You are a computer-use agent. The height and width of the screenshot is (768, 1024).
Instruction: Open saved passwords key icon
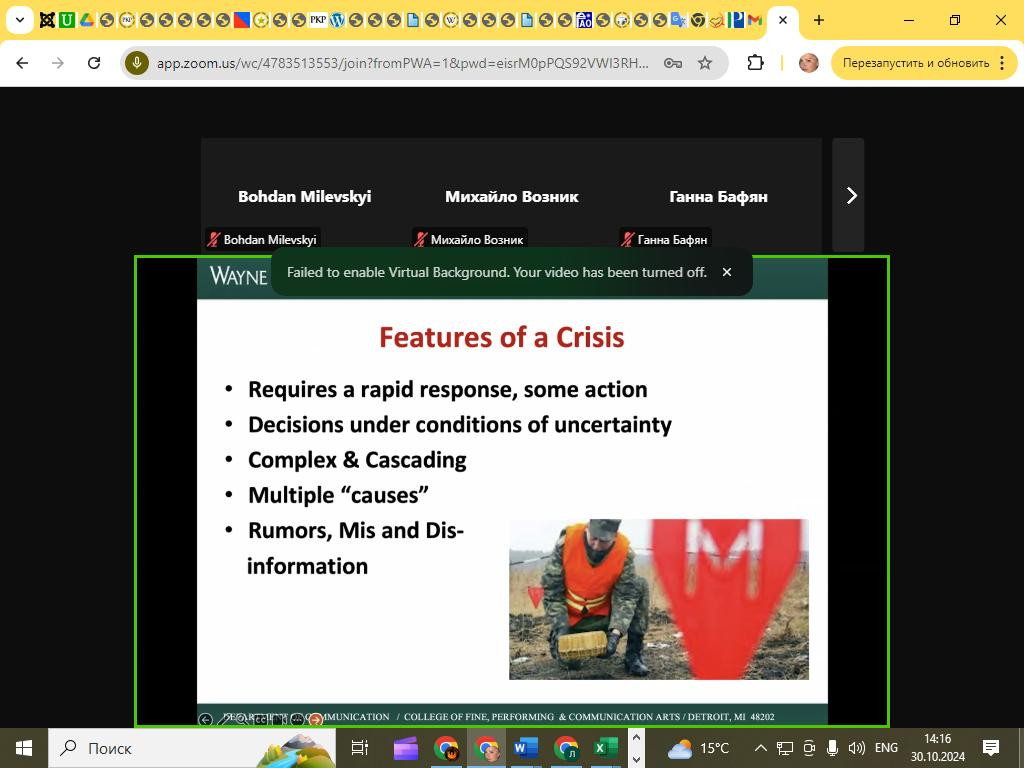pos(673,63)
